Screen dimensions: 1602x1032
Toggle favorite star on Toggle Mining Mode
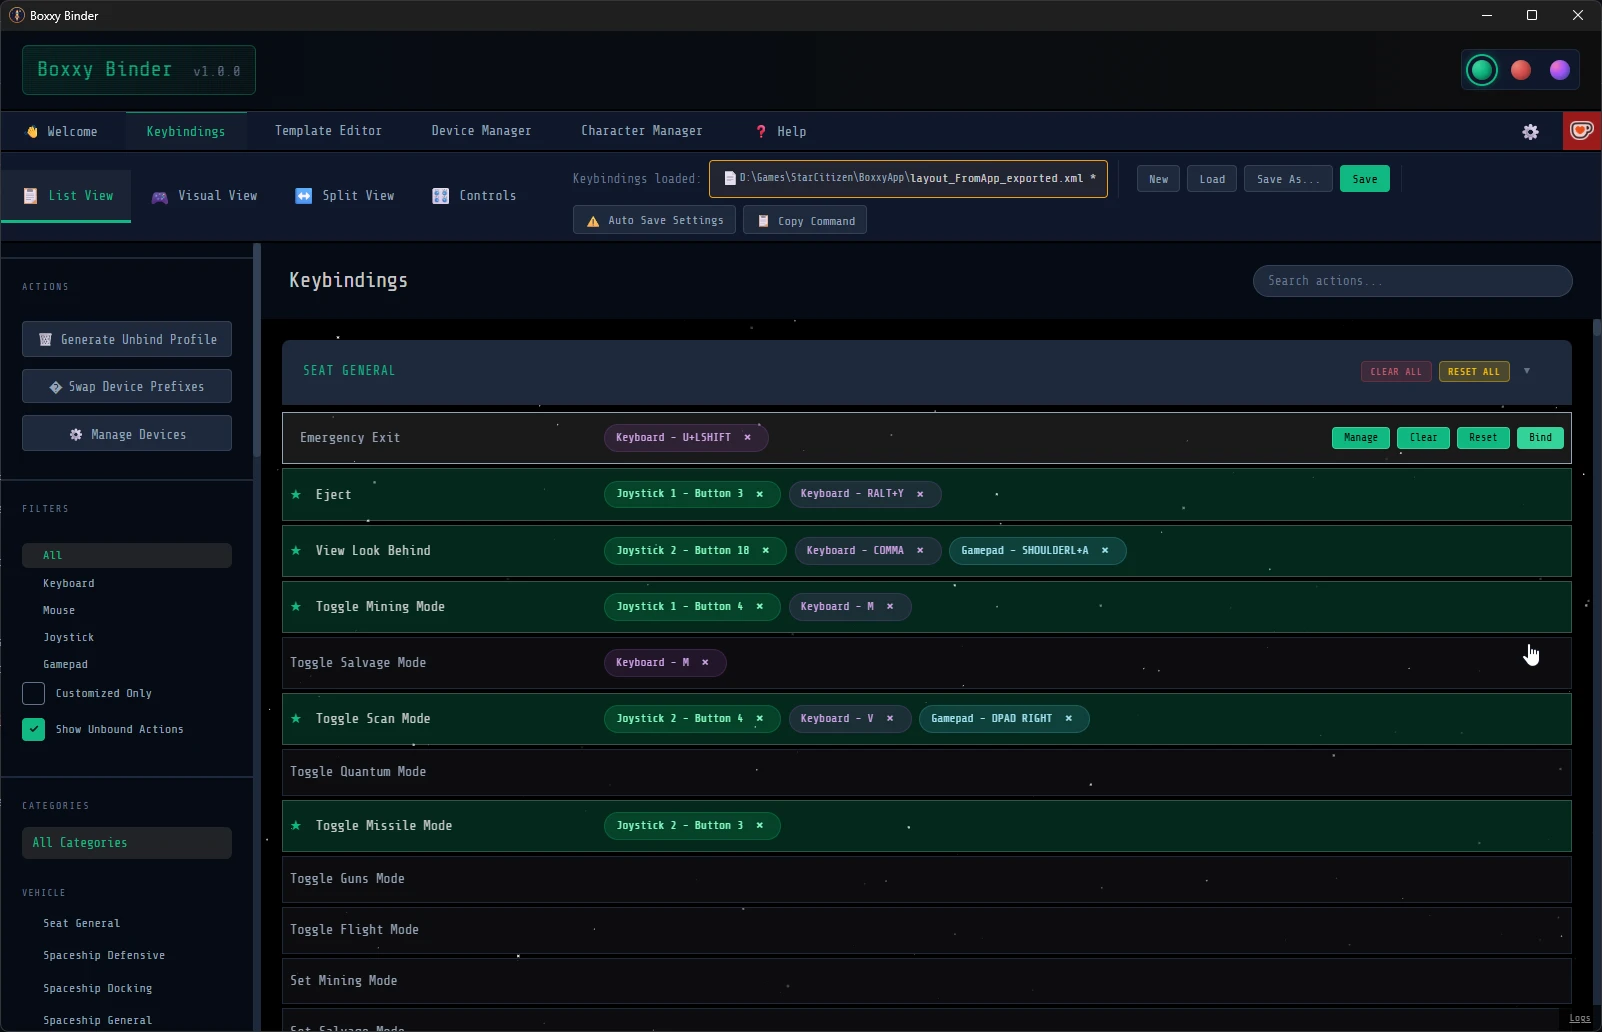296,606
